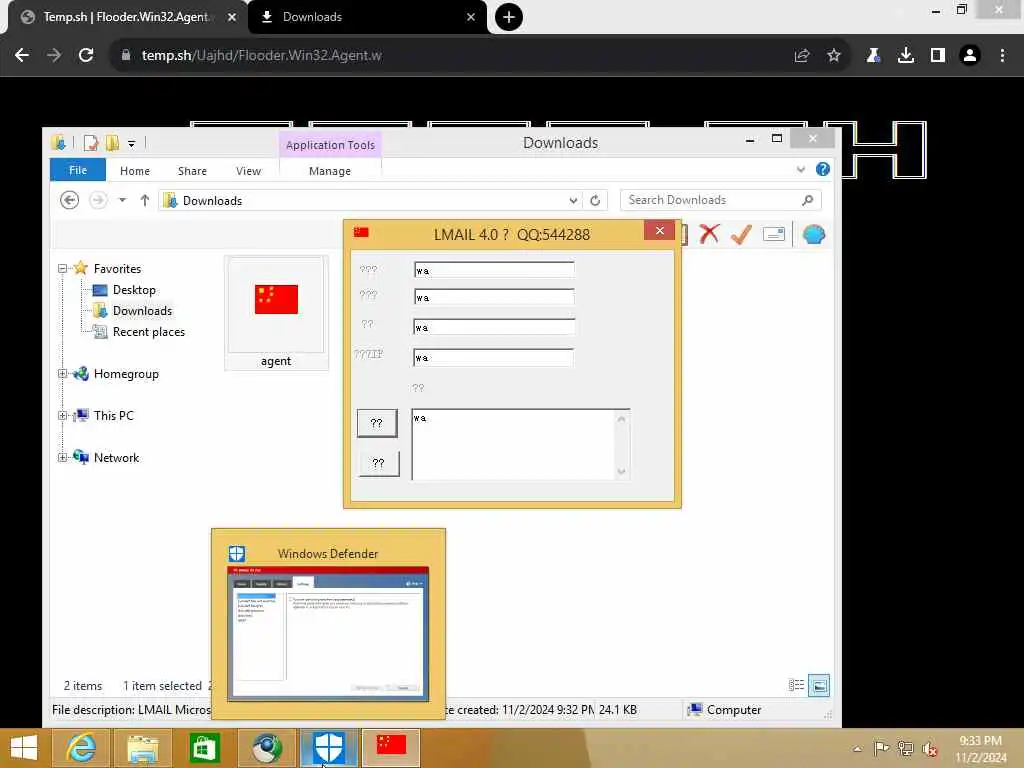Close the Downloads browser tab

pyautogui.click(x=471, y=17)
